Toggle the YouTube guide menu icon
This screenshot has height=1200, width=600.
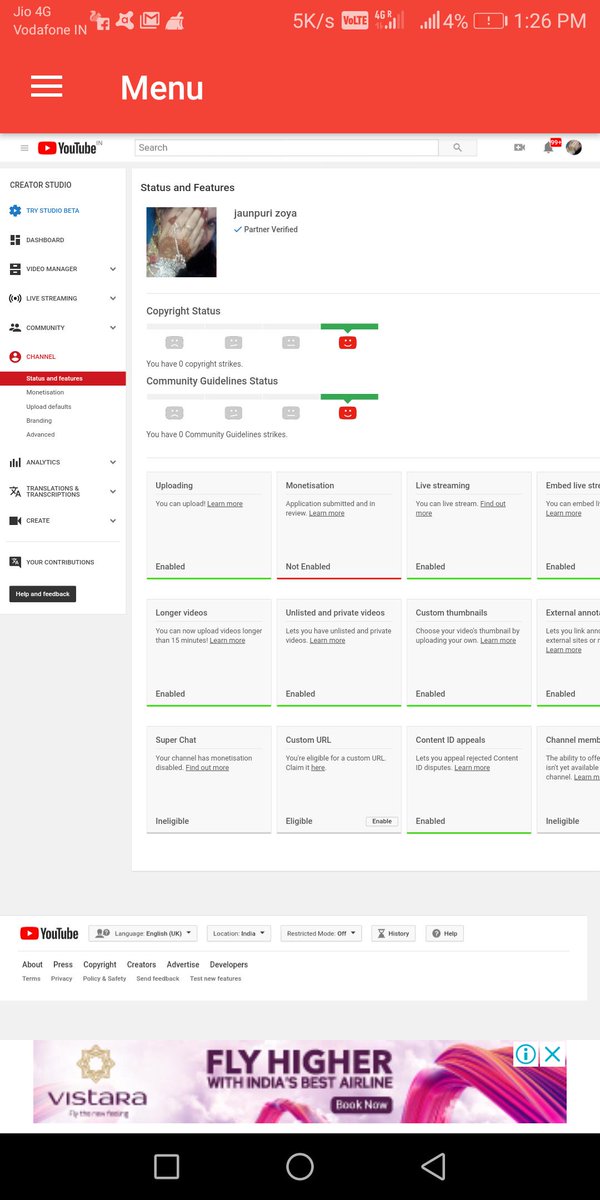coord(25,148)
